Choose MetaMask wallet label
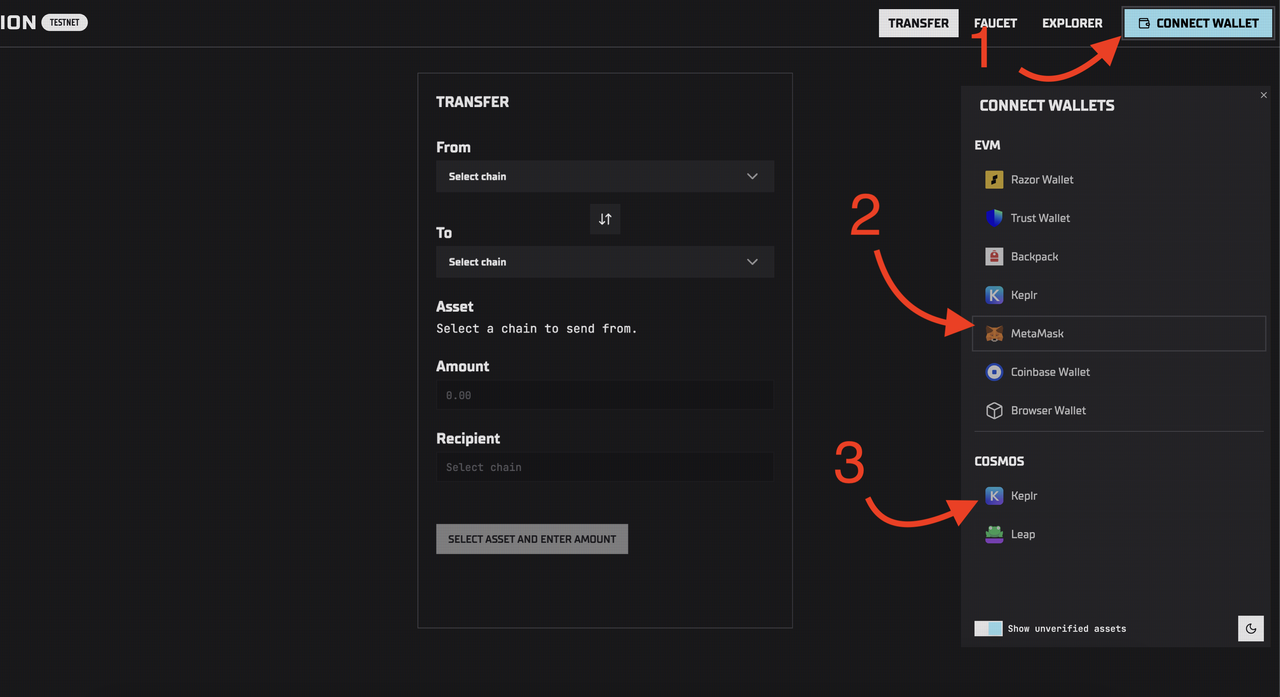 click(x=1037, y=334)
